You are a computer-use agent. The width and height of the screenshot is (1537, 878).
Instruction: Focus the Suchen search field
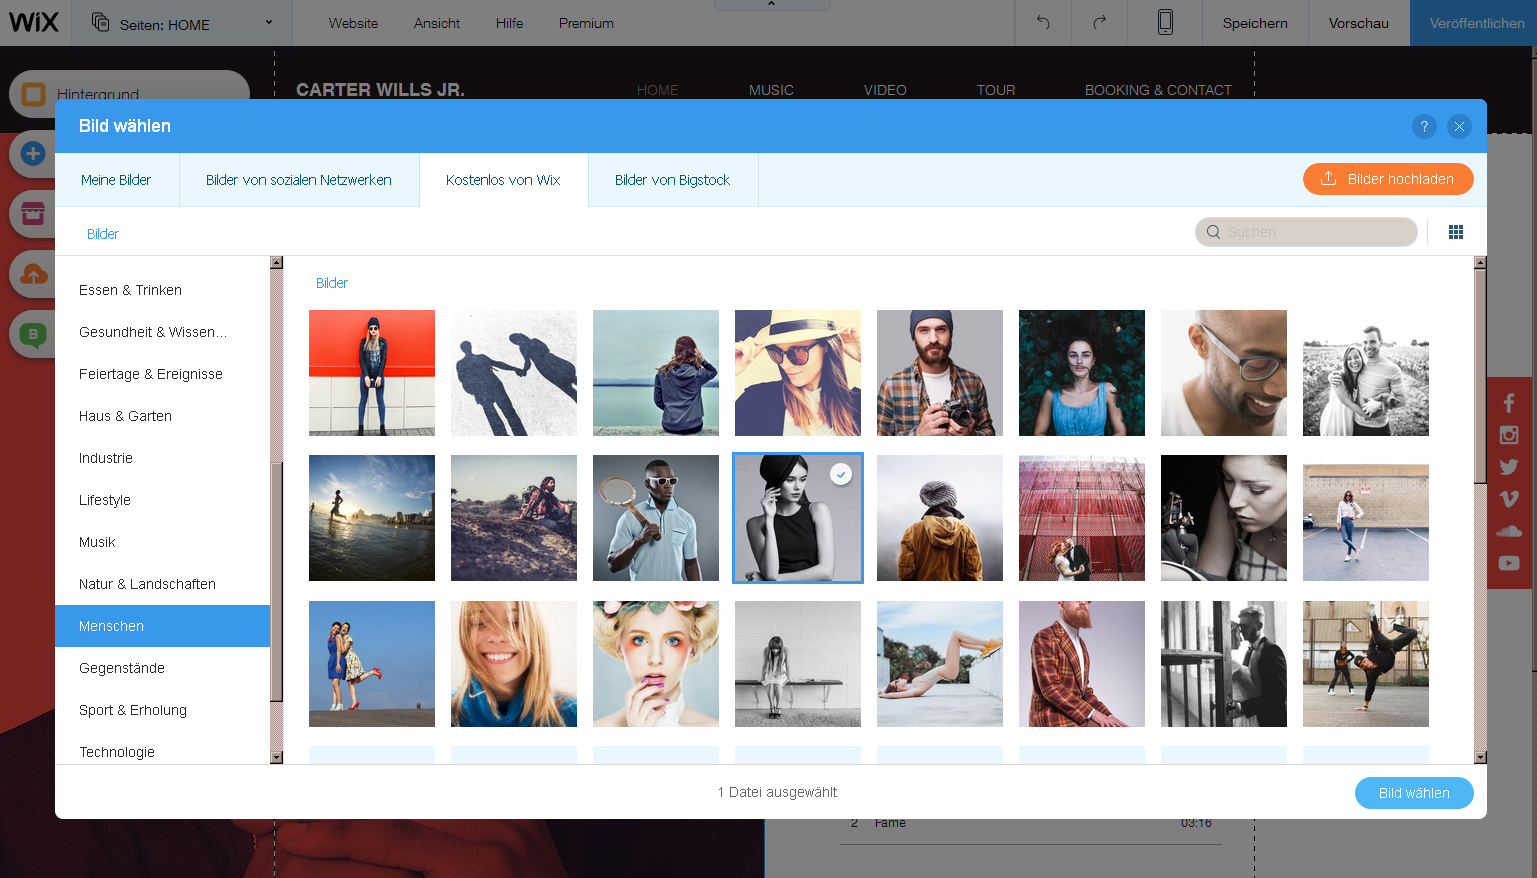[x=1306, y=232]
